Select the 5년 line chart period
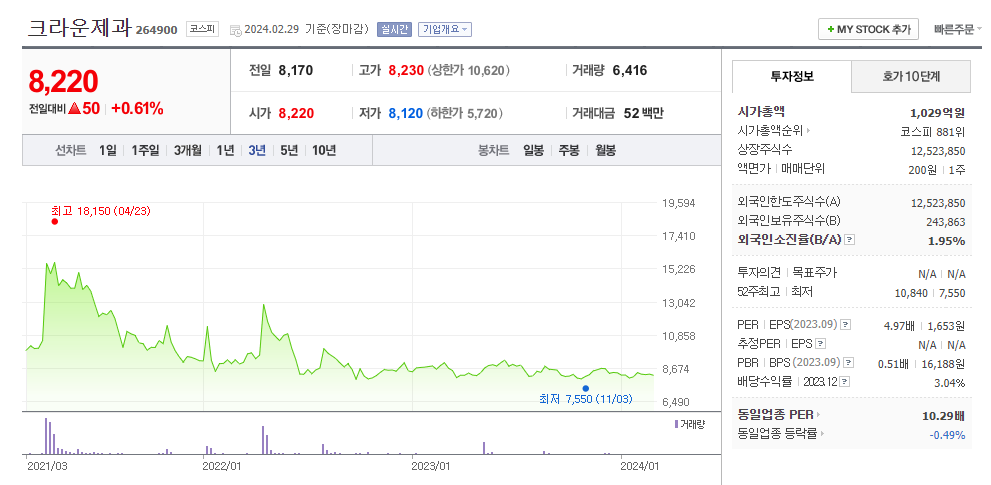The height and width of the screenshot is (485, 991). point(289,150)
